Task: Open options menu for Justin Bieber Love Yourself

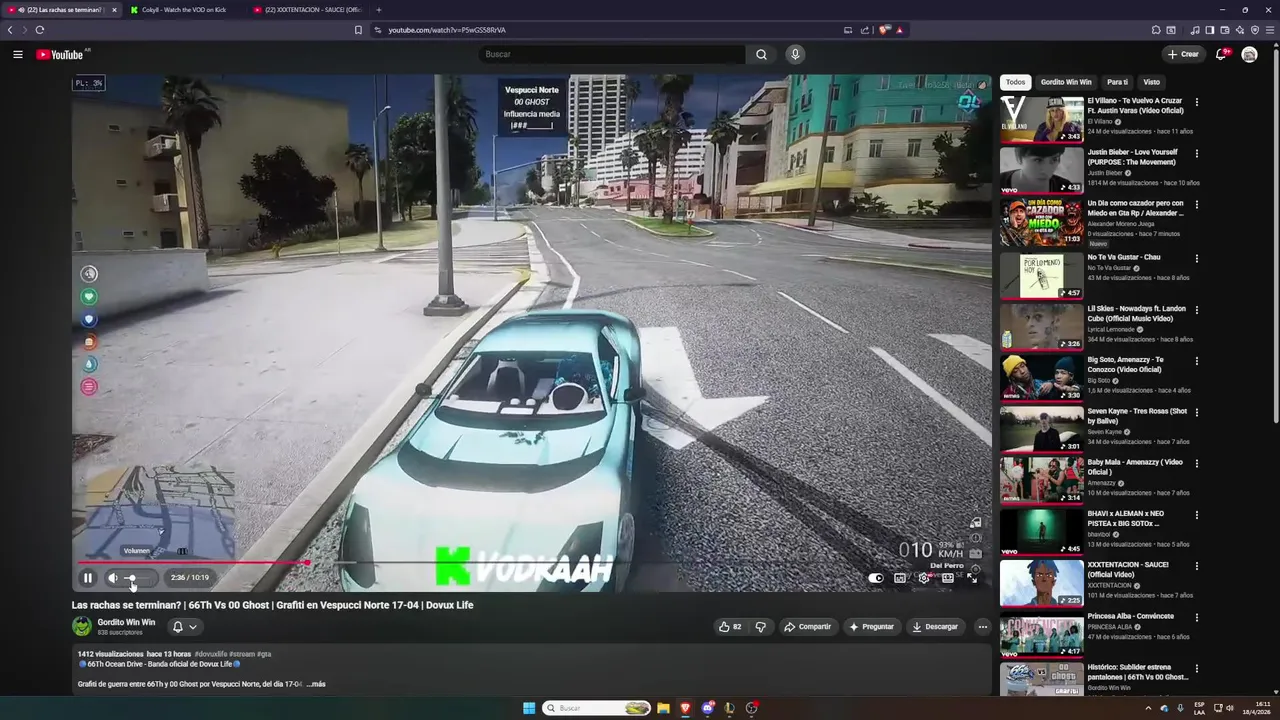Action: click(x=1196, y=153)
